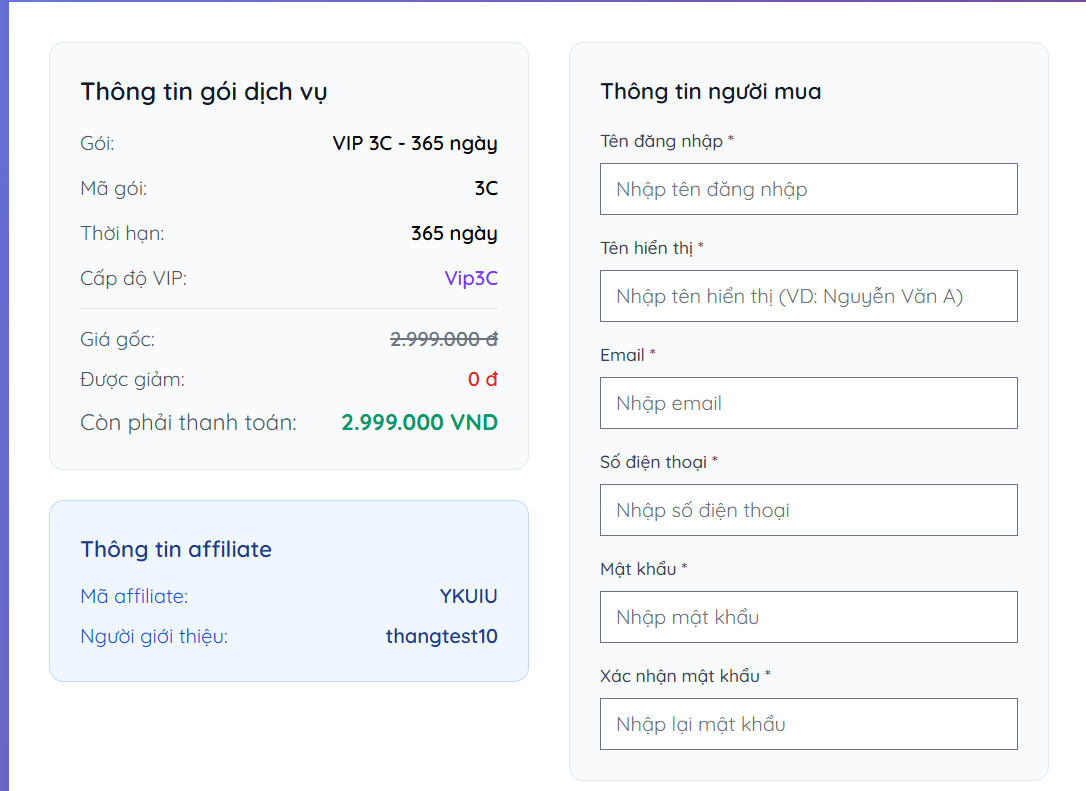Click the strikethrough original price
The width and height of the screenshot is (1086, 791).
(443, 340)
